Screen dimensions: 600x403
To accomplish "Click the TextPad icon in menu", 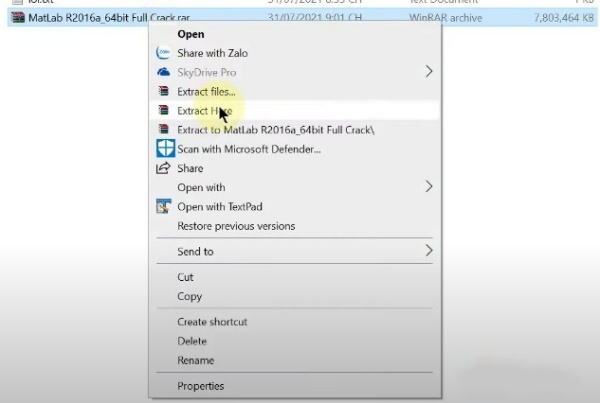I will pyautogui.click(x=163, y=206).
